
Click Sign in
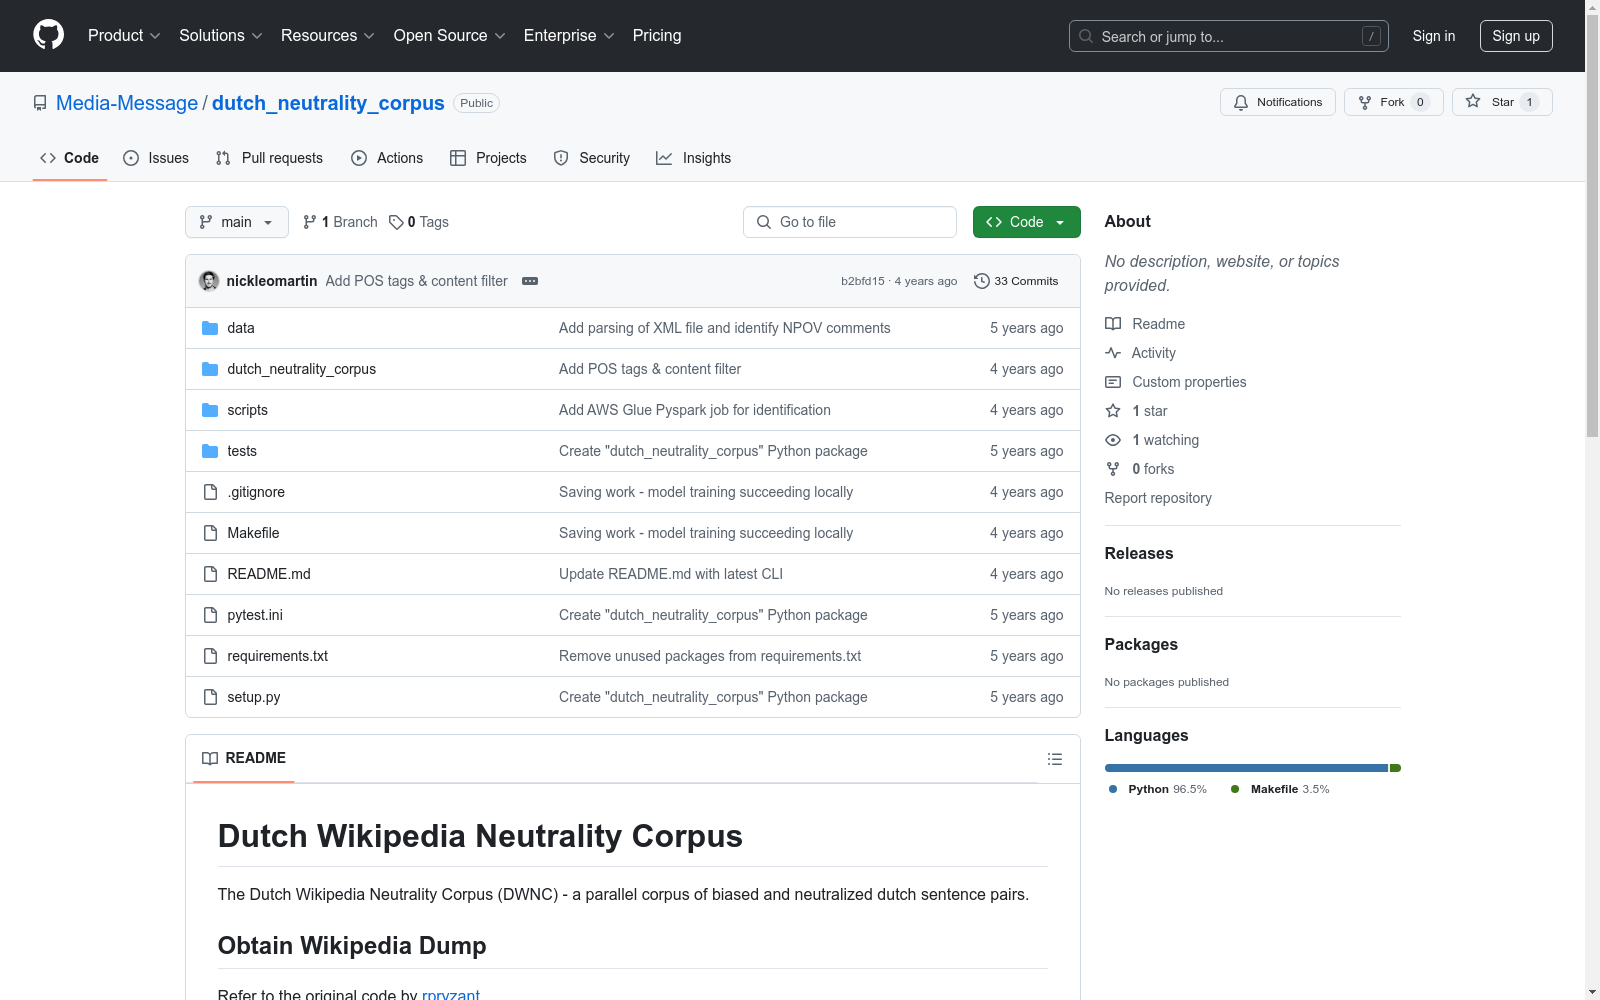click(x=1434, y=36)
